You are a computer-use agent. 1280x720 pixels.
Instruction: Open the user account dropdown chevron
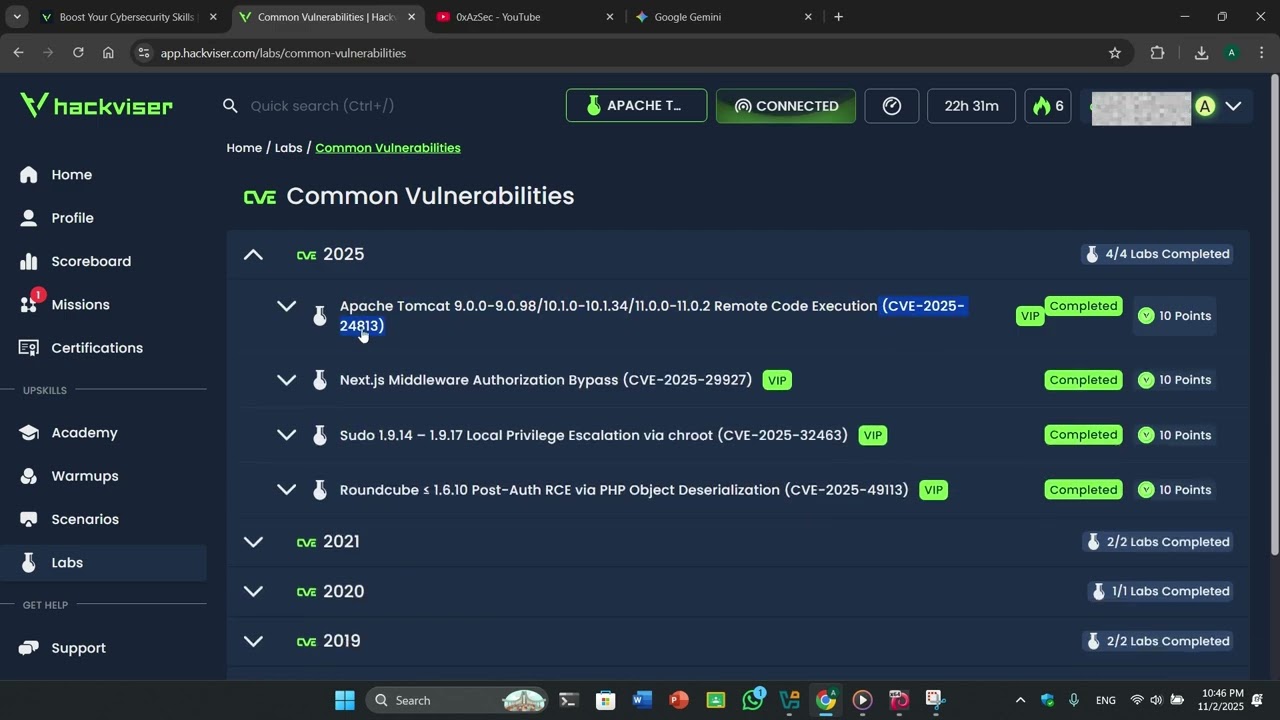pos(1234,106)
